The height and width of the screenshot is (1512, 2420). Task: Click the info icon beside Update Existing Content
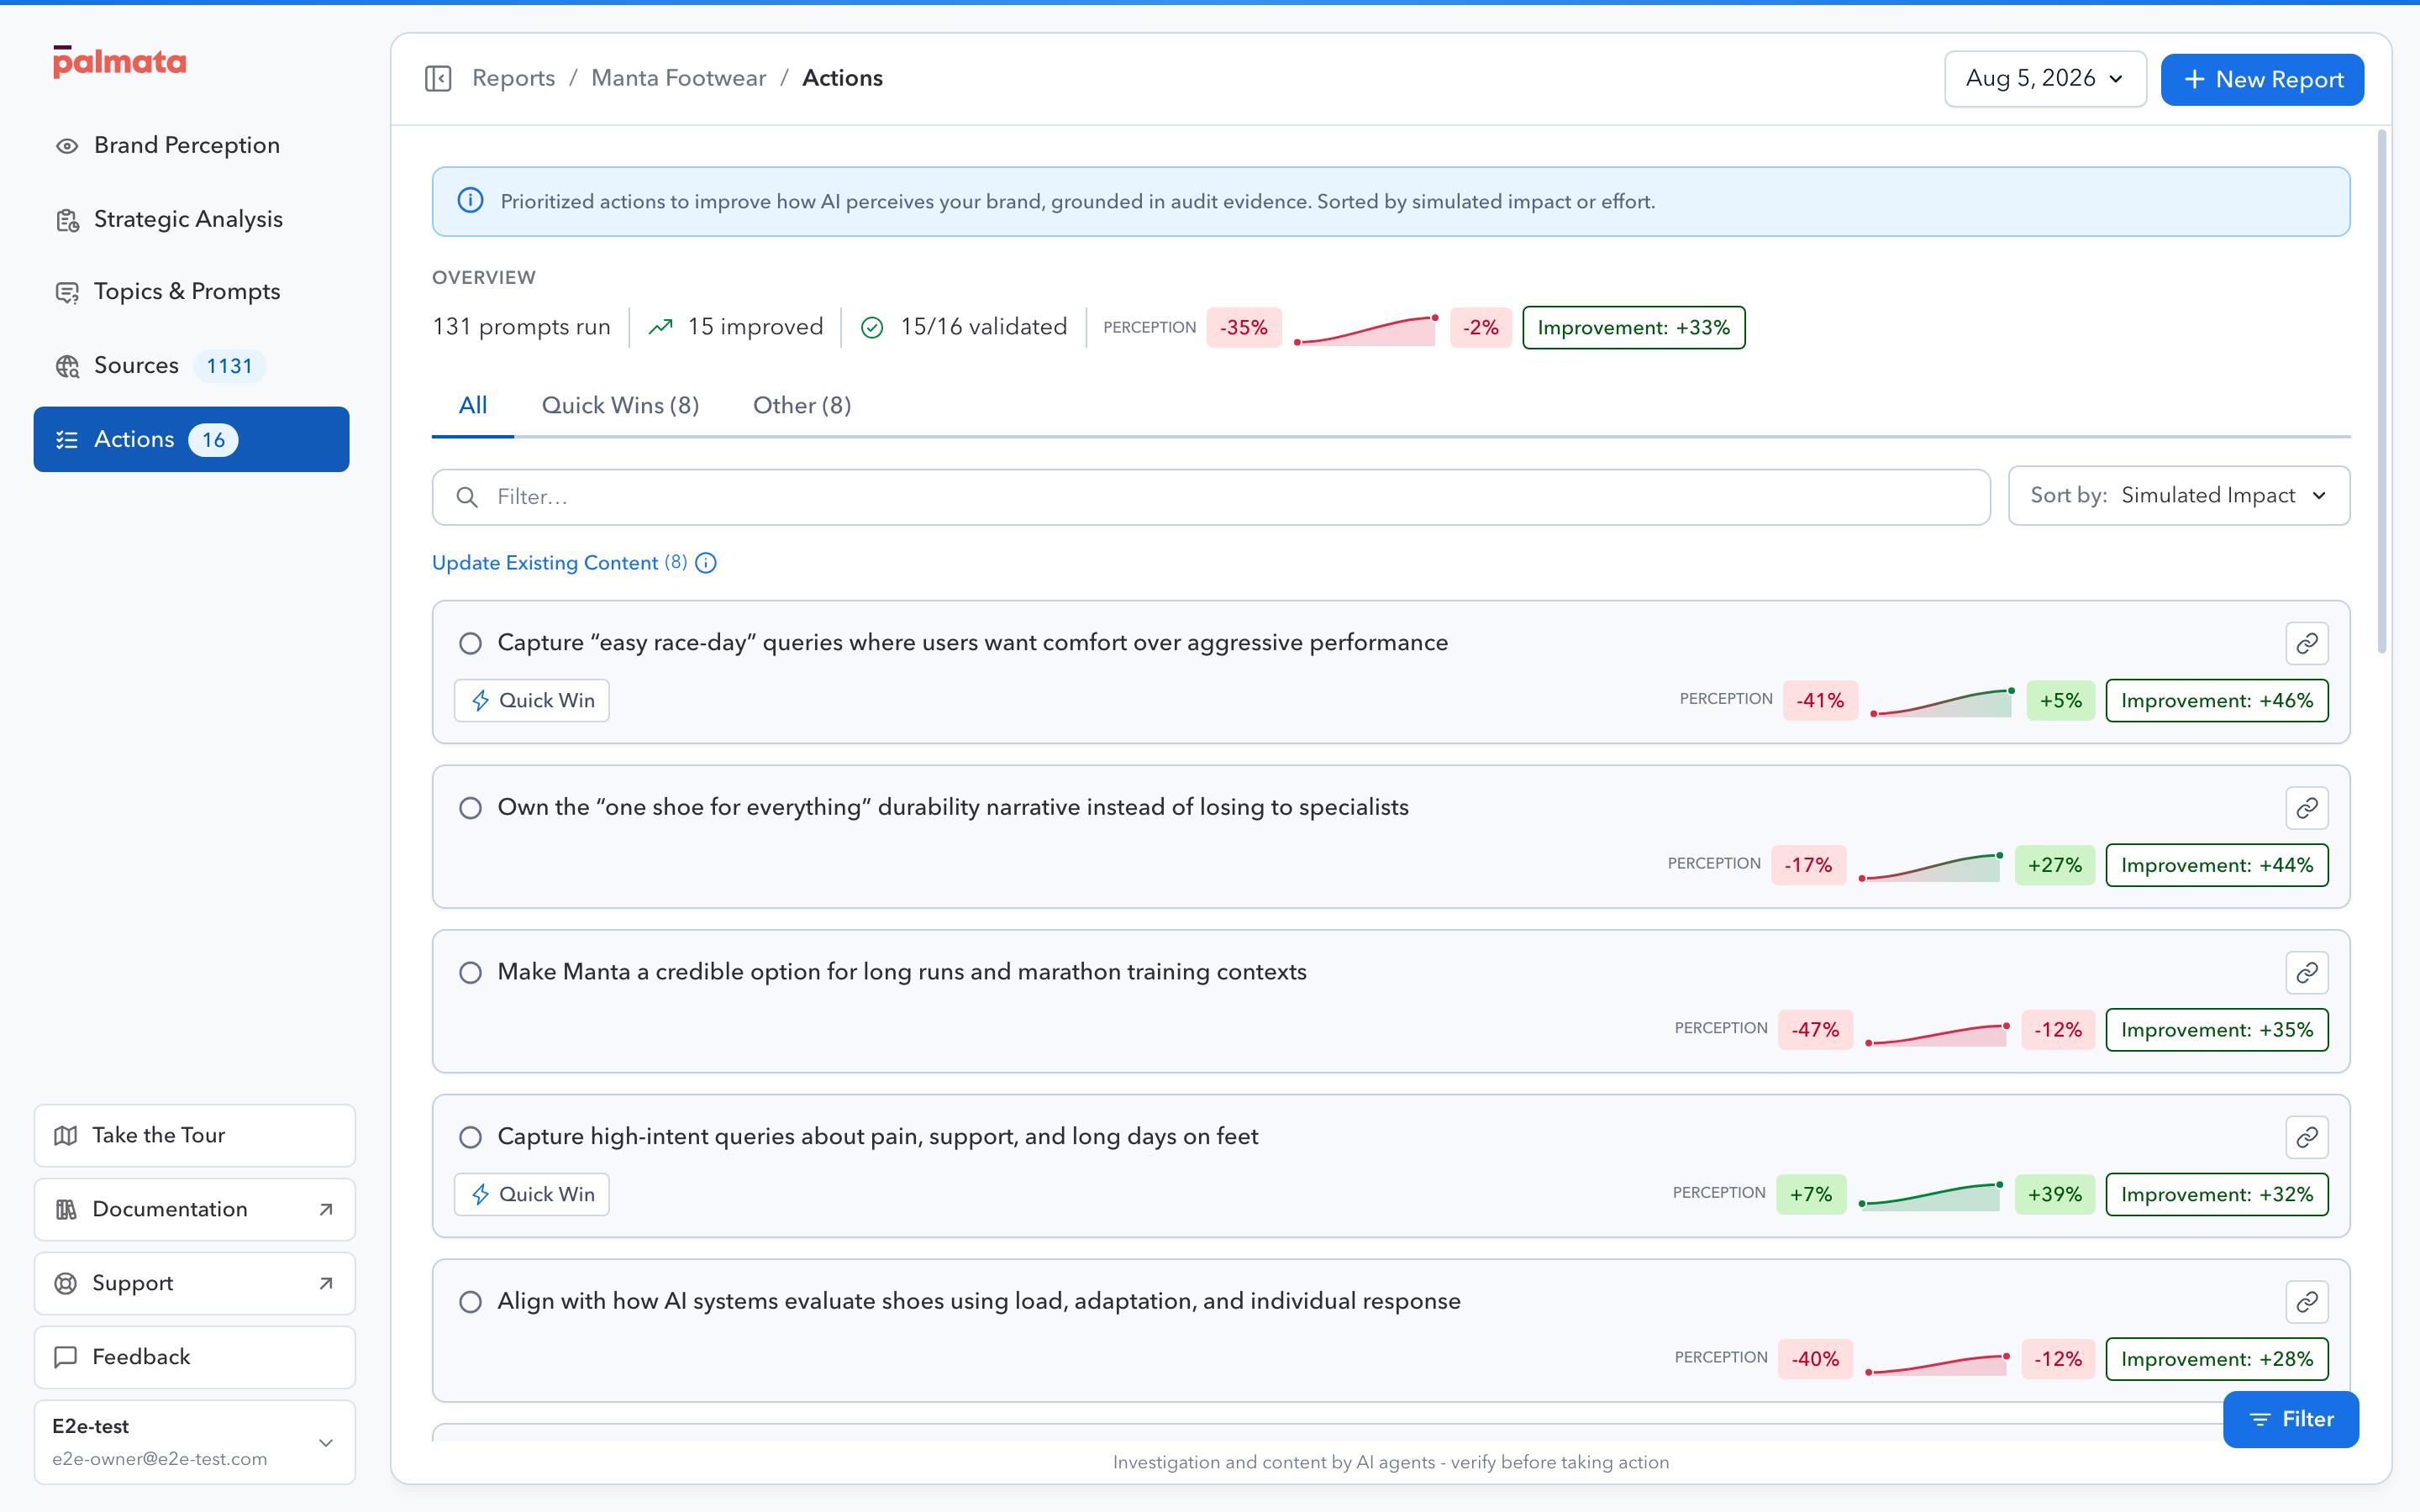[x=706, y=563]
